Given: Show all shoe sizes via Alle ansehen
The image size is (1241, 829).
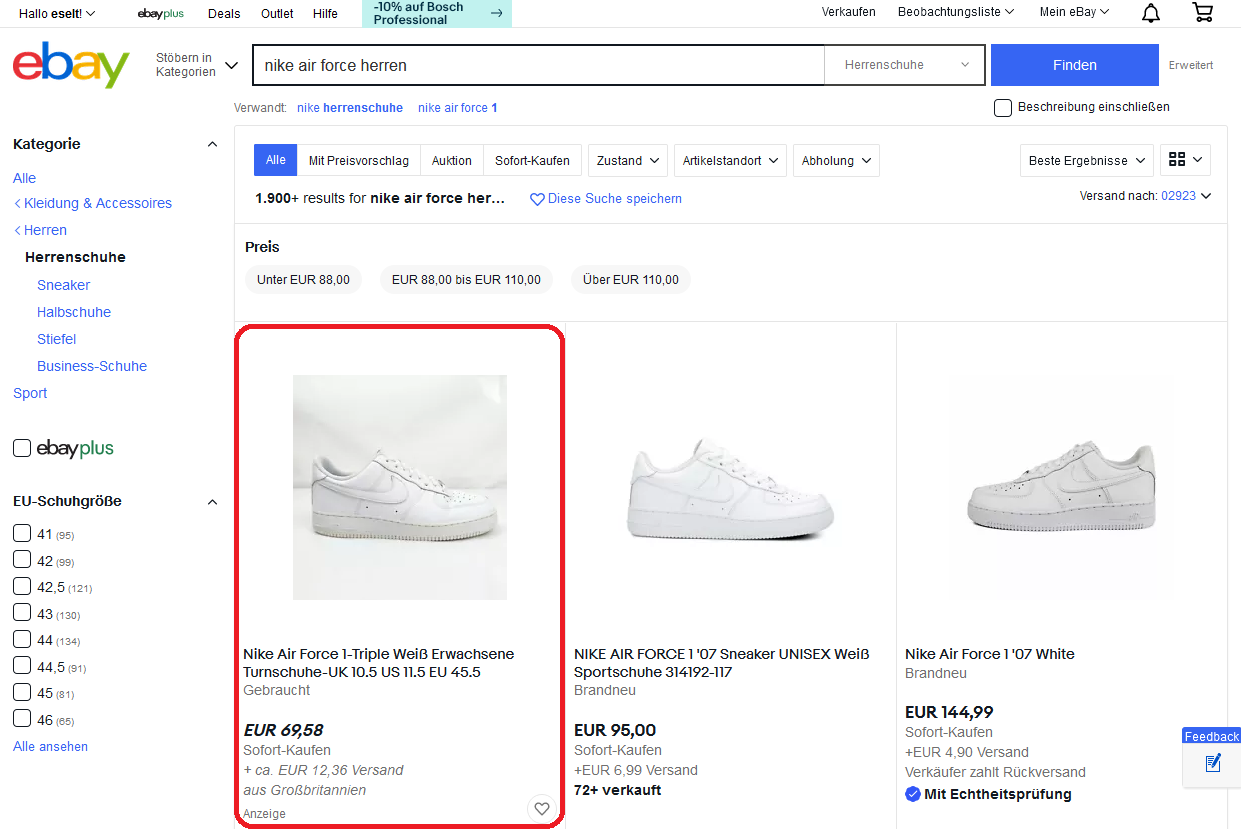Looking at the screenshot, I should (50, 747).
